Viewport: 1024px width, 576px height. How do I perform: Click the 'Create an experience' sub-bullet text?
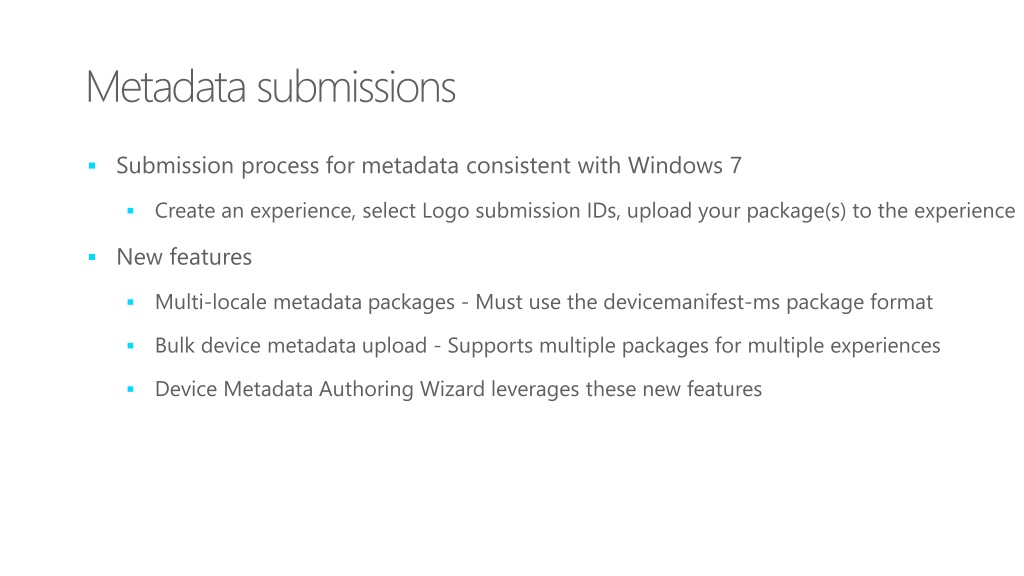coord(584,211)
